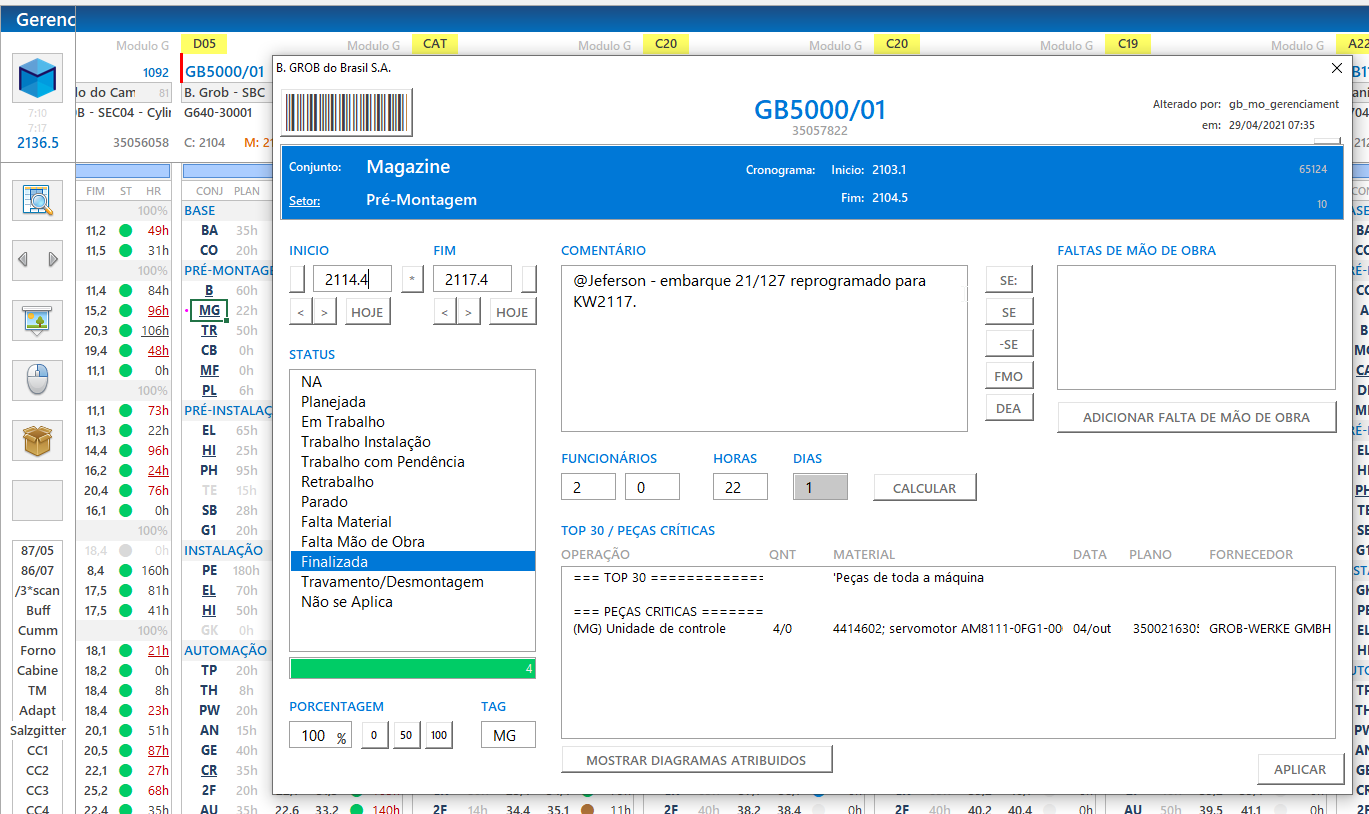This screenshot has width=1369, height=814.
Task: Select the highlighted Finalizada status
Action: (412, 562)
